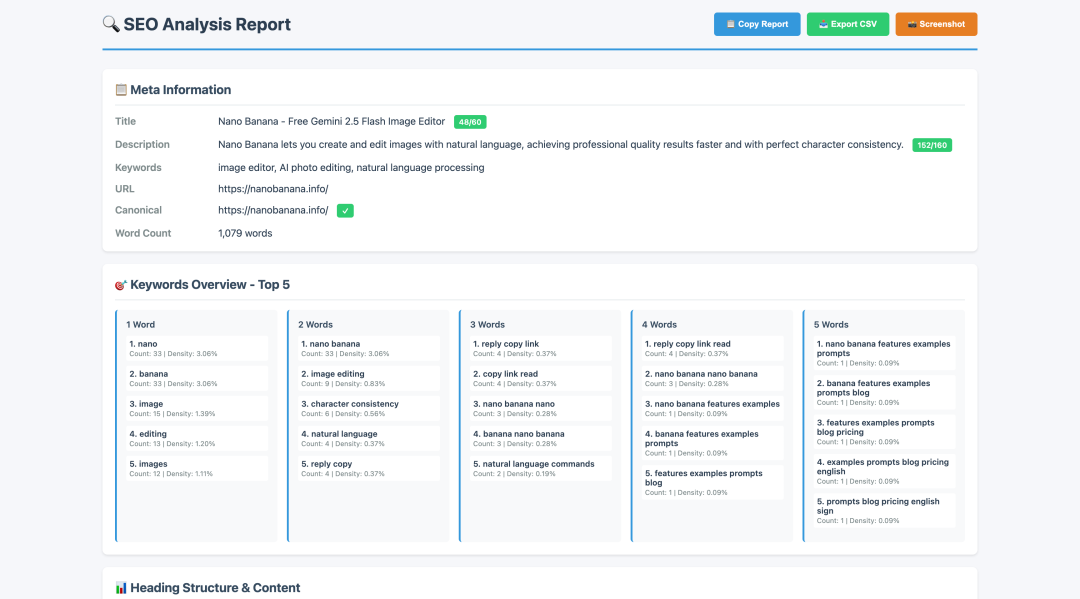Screen dimensions: 1080x599
Task: Select keyword '2. banana' in 1 Word column
Action: 197,379
